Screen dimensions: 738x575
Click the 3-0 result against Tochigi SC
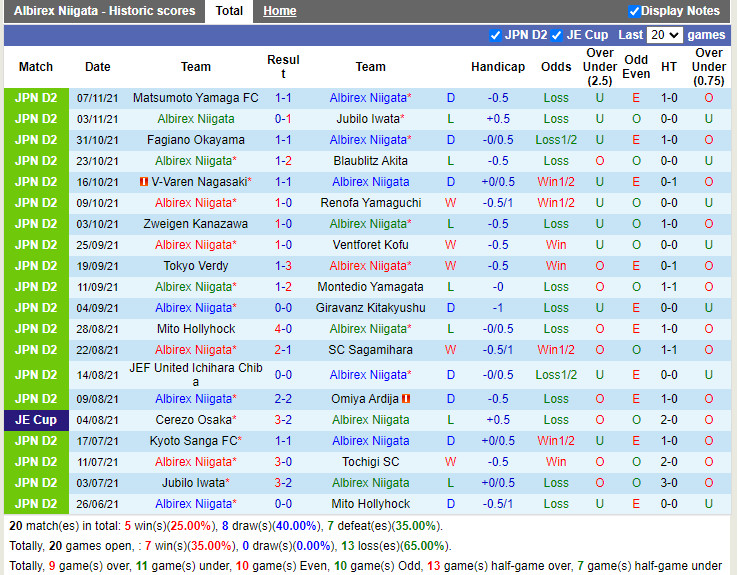click(283, 462)
